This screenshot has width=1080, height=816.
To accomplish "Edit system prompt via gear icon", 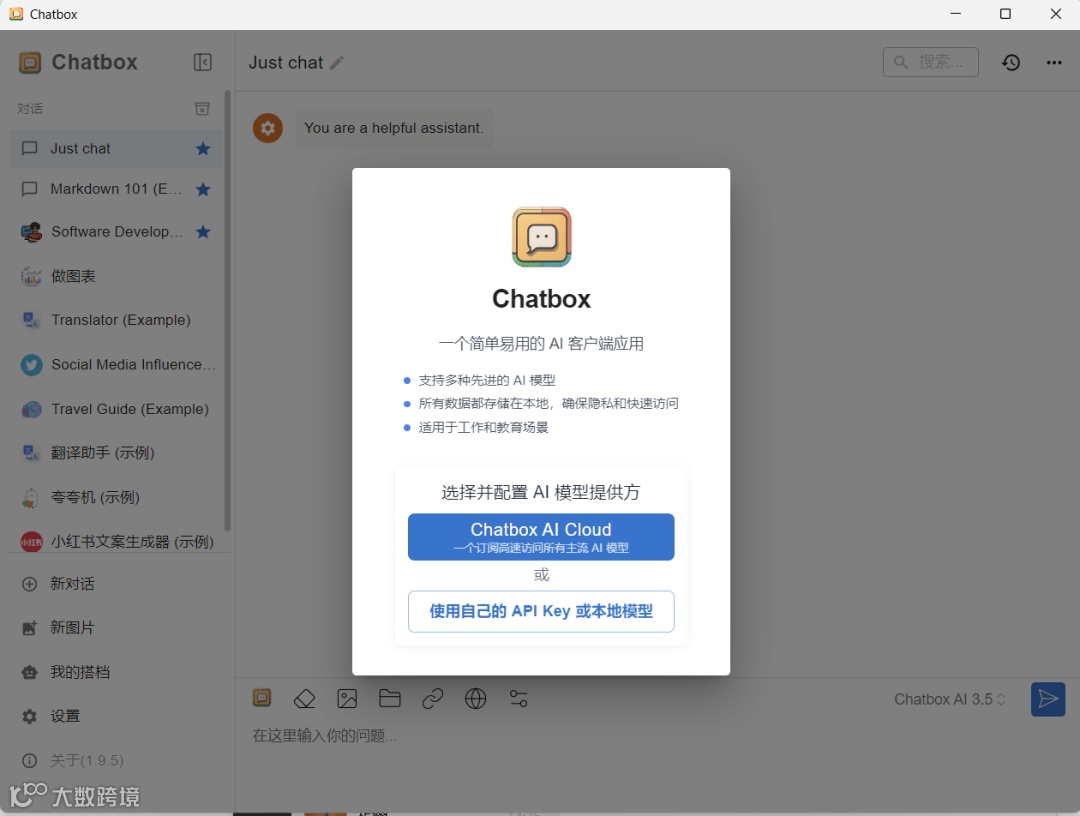I will (x=267, y=128).
